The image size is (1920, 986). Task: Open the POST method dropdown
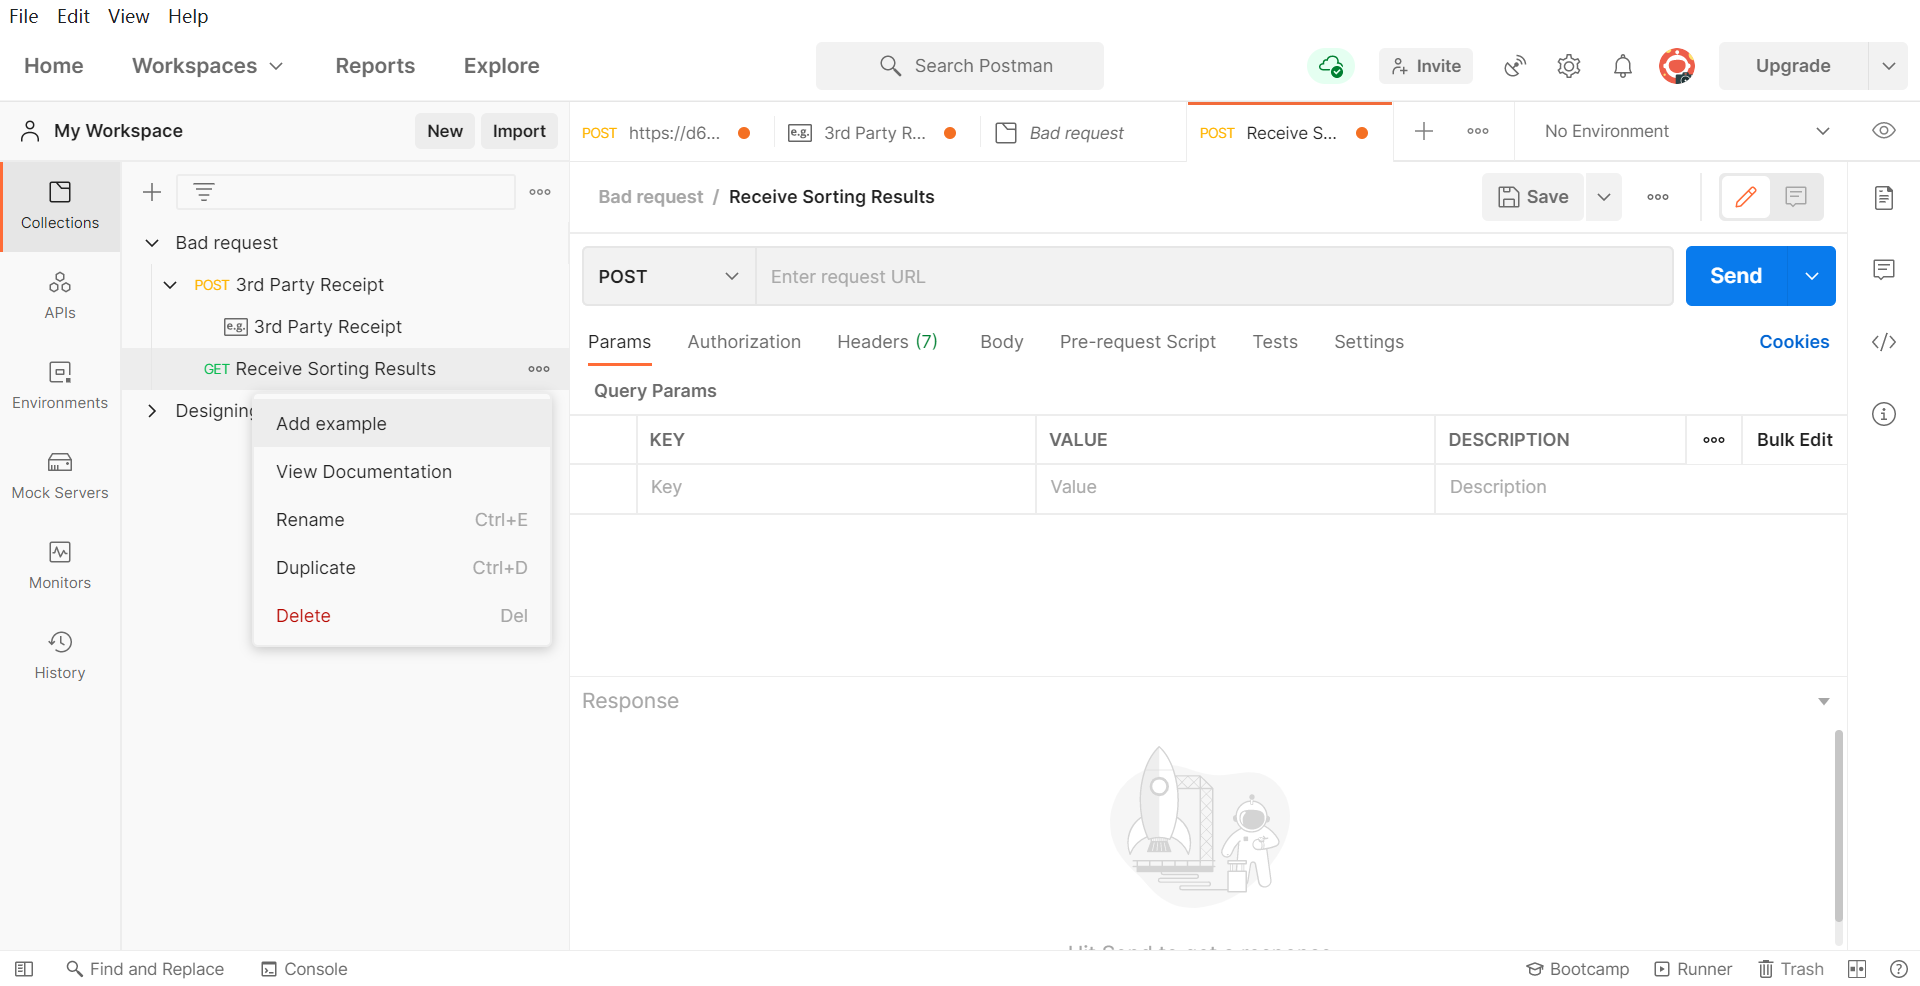pos(669,276)
